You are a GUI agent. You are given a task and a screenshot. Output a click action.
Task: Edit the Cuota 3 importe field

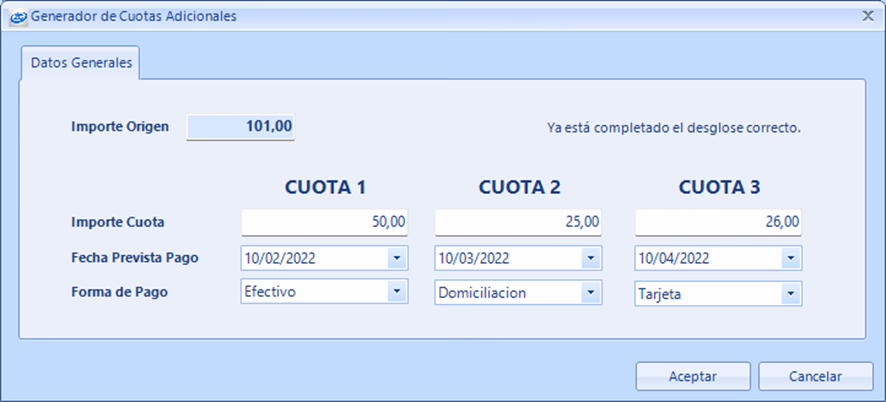click(718, 222)
